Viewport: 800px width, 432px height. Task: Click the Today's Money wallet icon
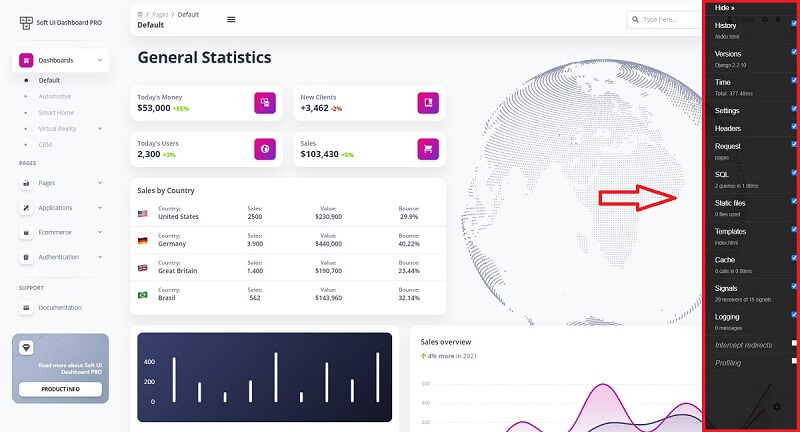pyautogui.click(x=265, y=102)
